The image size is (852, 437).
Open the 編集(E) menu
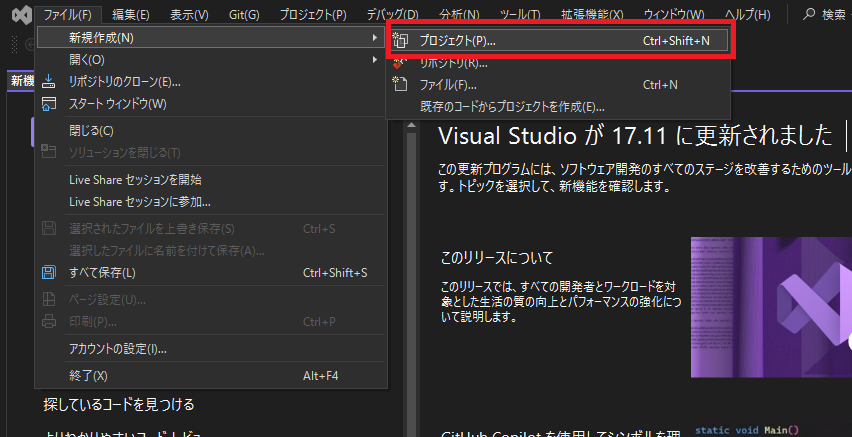click(x=130, y=15)
